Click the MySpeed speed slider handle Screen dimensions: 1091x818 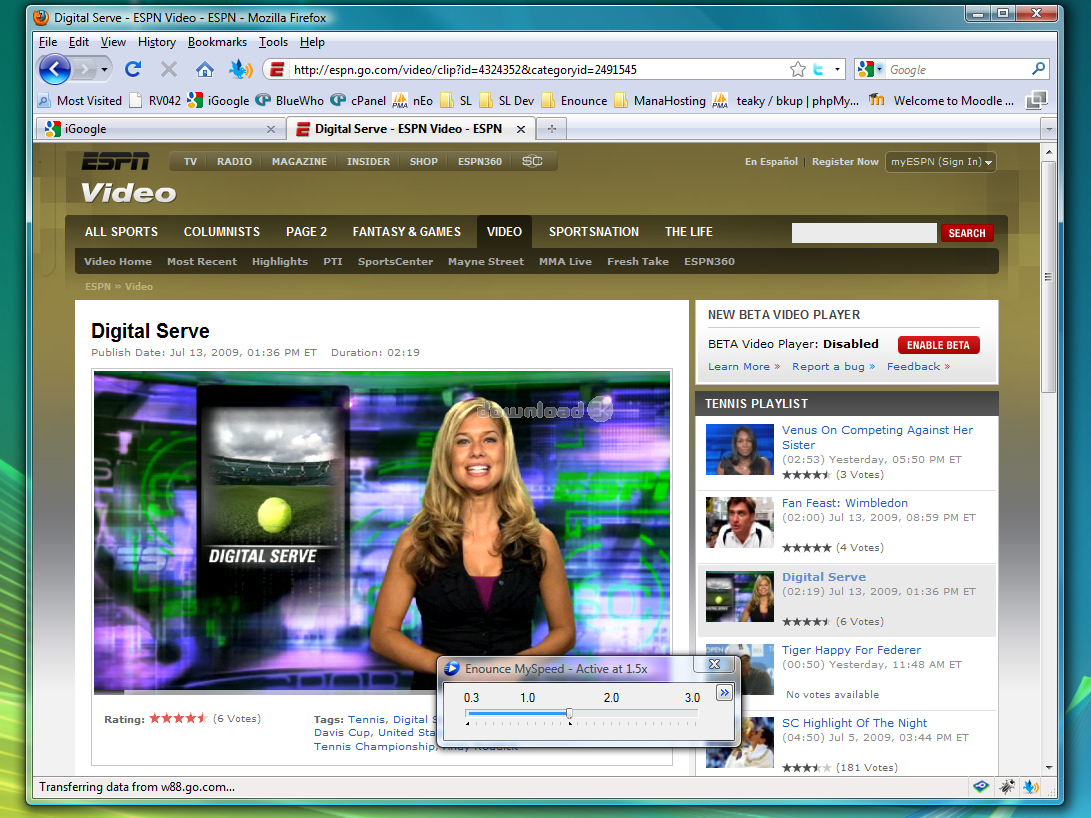569,713
